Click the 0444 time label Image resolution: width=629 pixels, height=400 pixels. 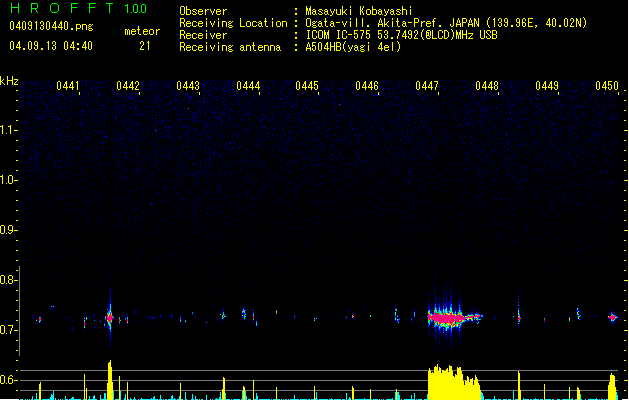tap(248, 87)
